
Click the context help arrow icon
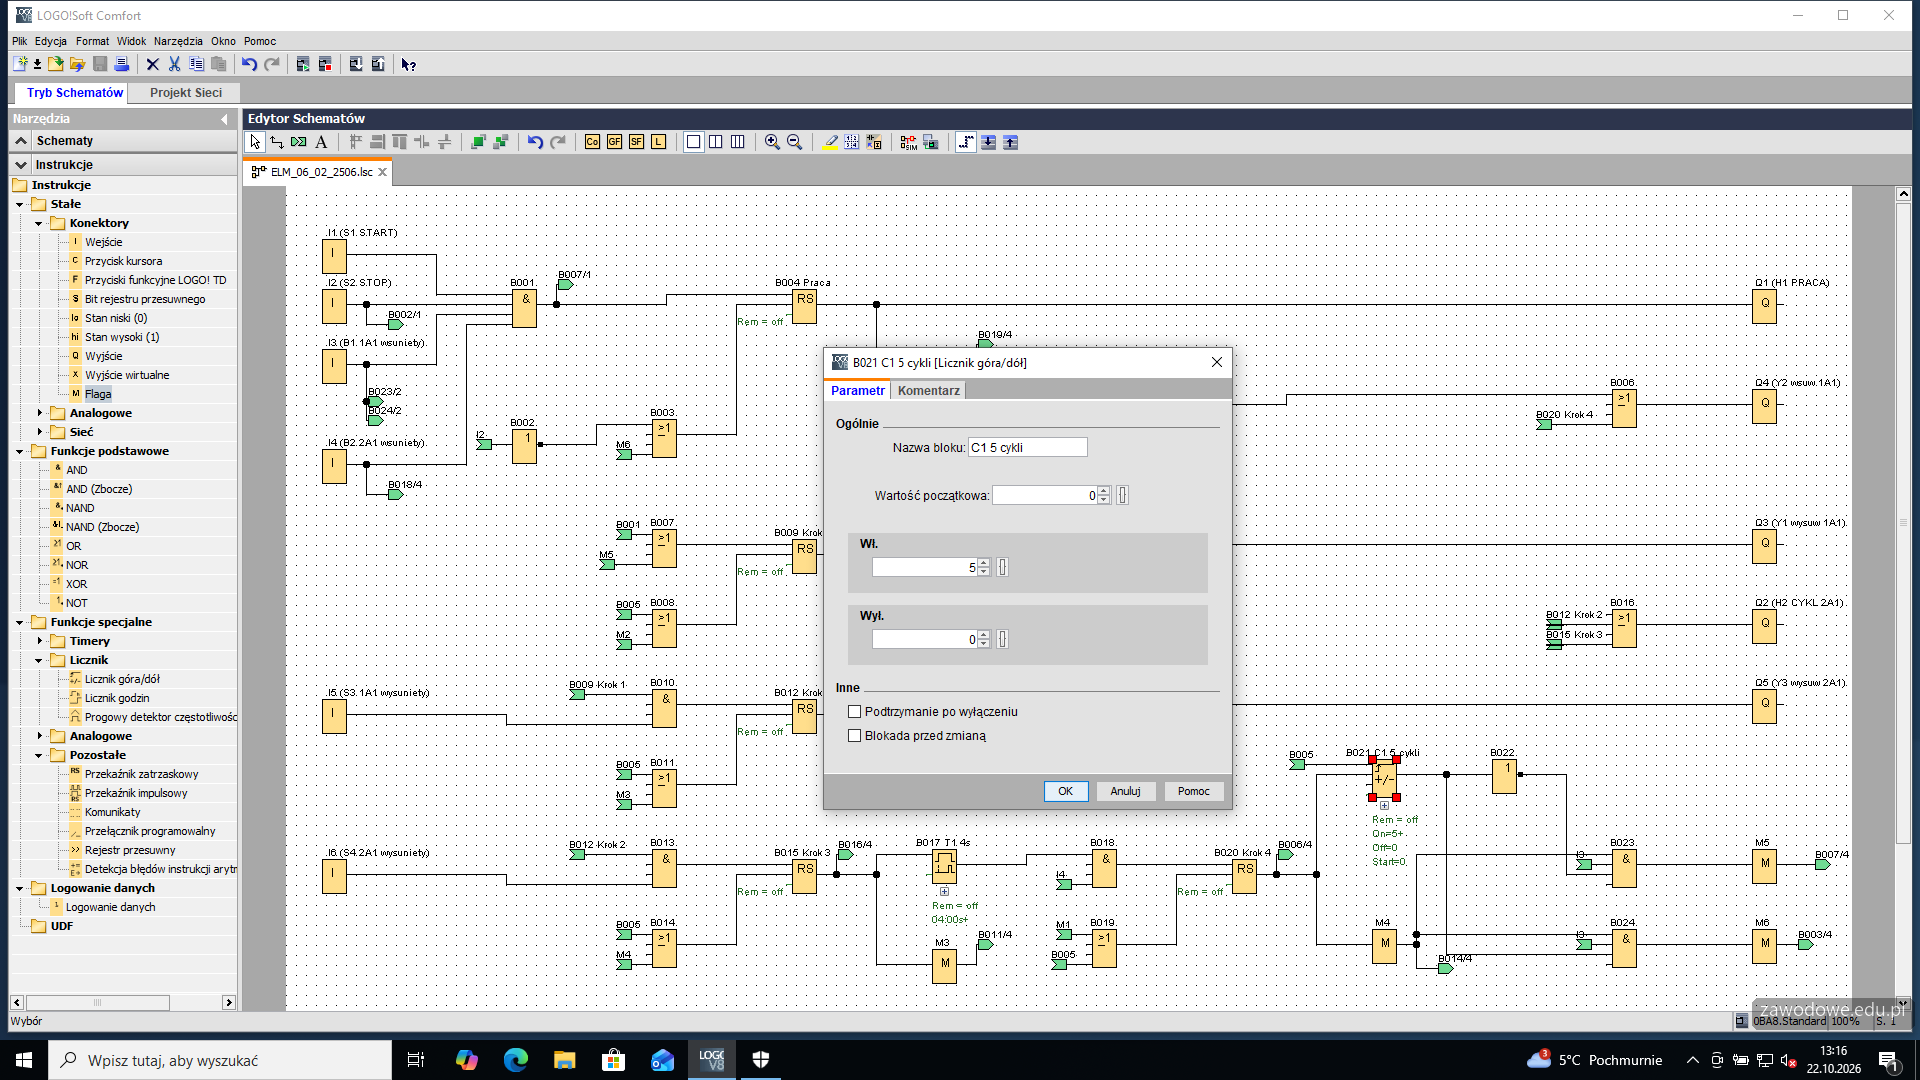coord(408,64)
